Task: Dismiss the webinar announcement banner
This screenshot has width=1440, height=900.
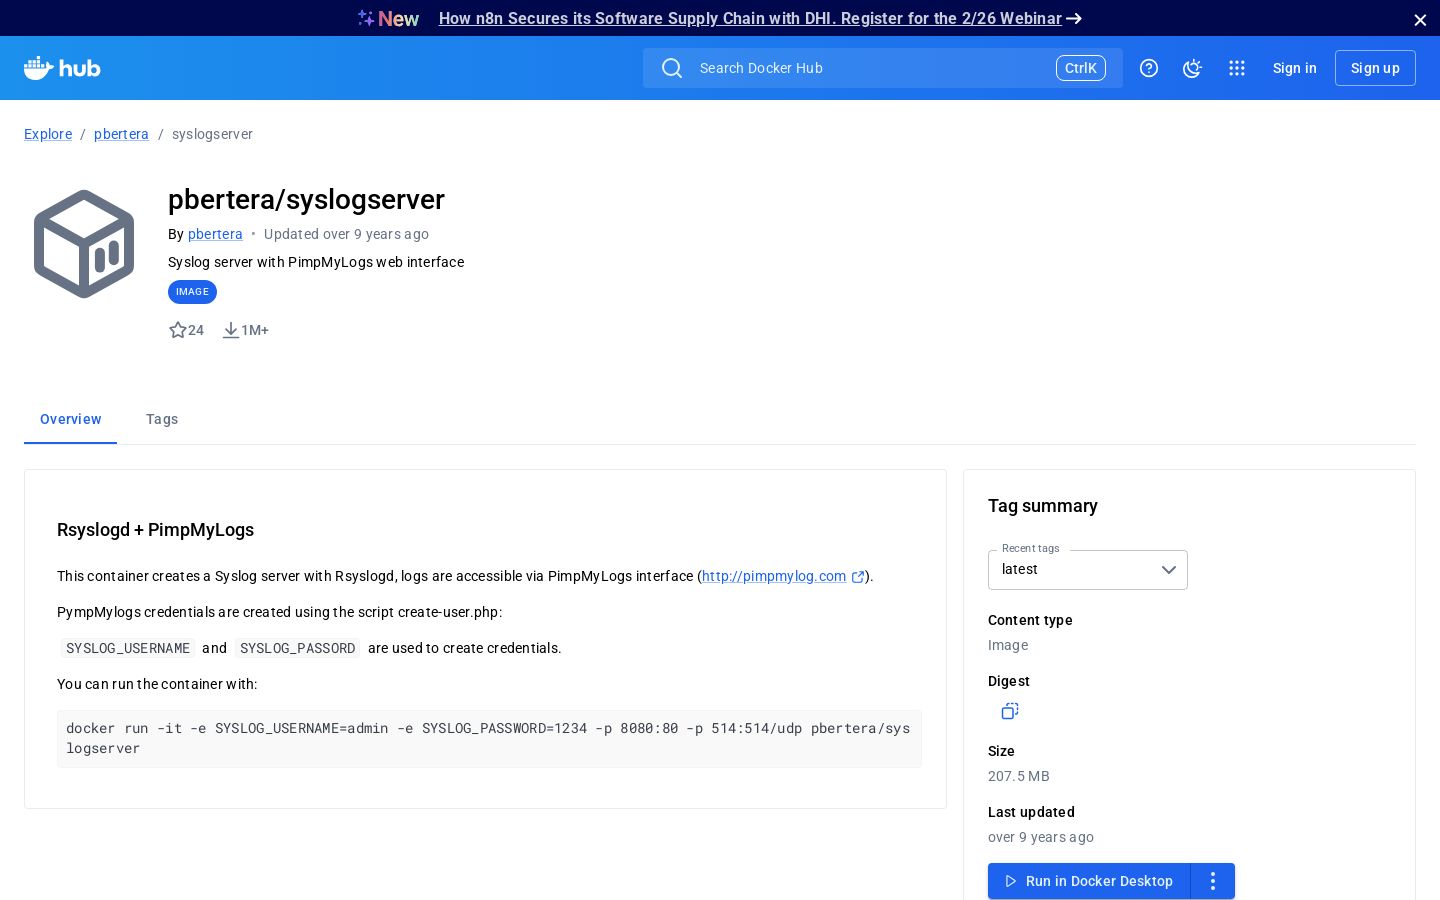Action: point(1420,20)
